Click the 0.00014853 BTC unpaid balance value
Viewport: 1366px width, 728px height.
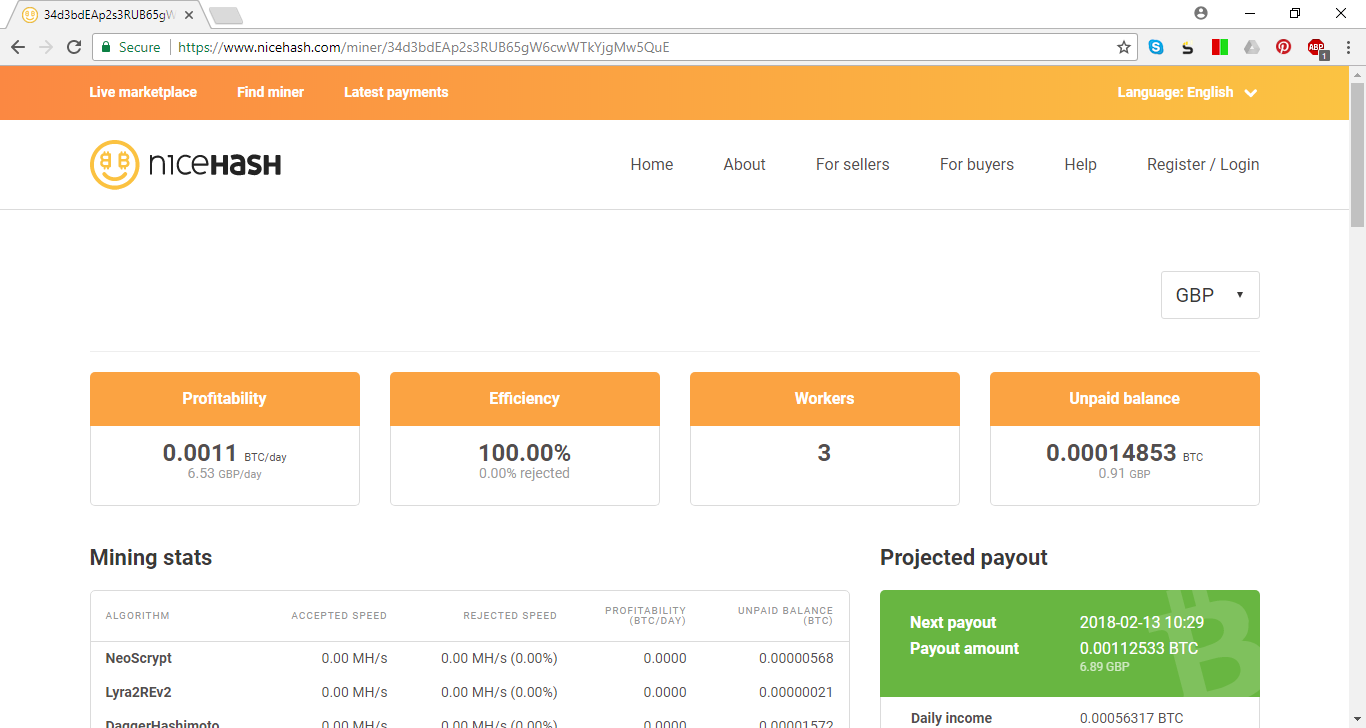(1125, 454)
